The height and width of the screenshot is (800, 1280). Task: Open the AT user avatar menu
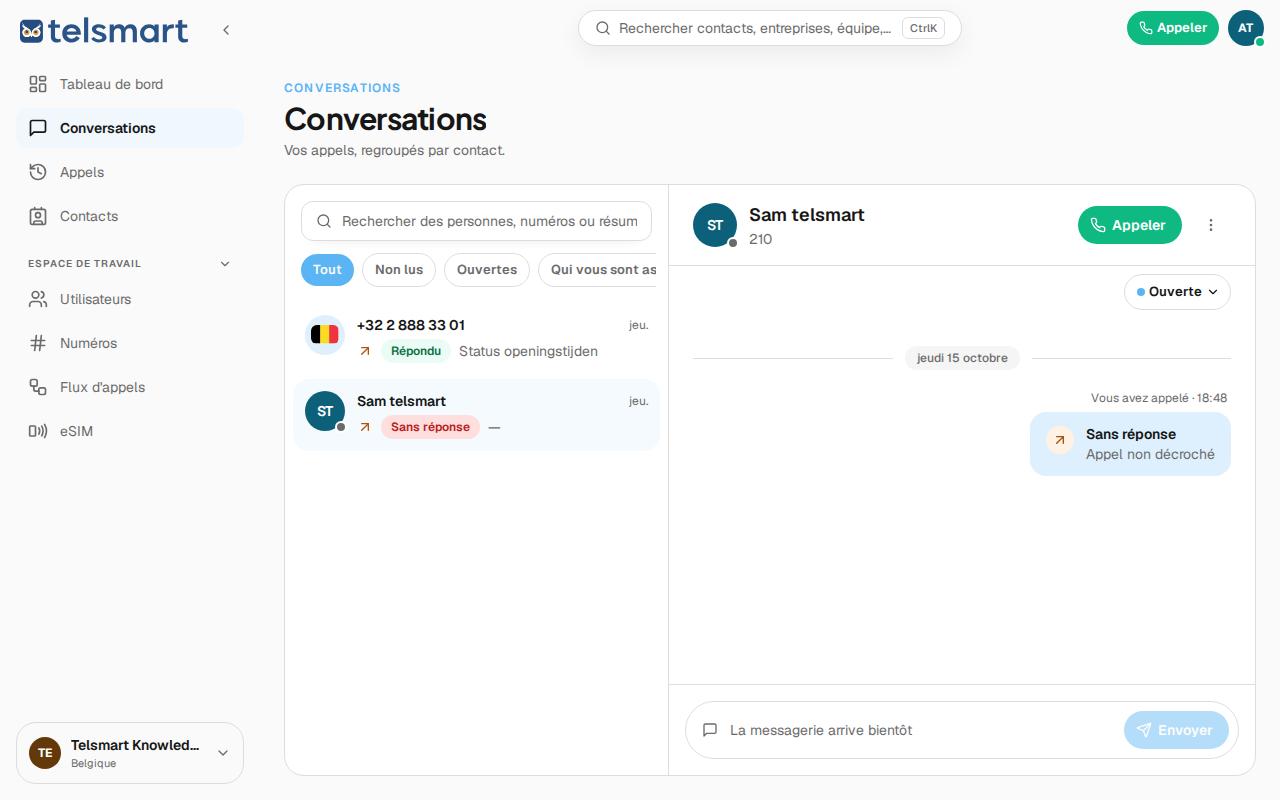(x=1246, y=28)
